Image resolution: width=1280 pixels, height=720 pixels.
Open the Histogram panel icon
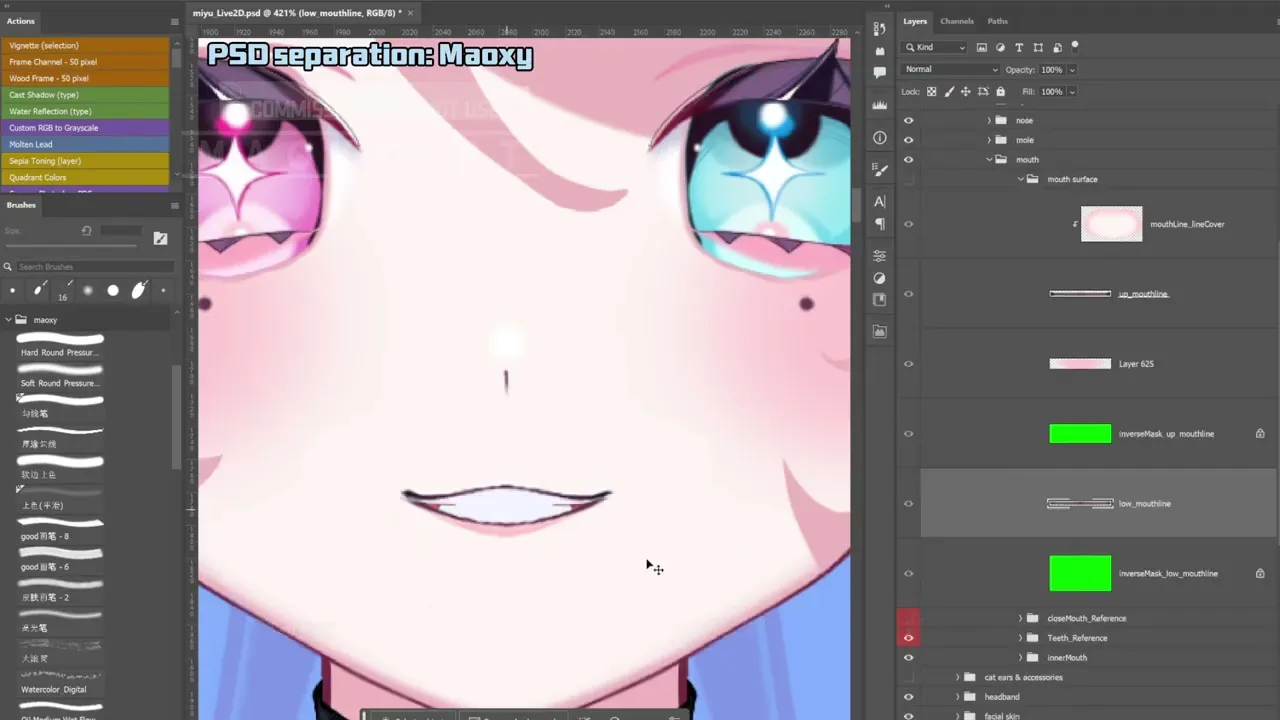pyautogui.click(x=880, y=104)
